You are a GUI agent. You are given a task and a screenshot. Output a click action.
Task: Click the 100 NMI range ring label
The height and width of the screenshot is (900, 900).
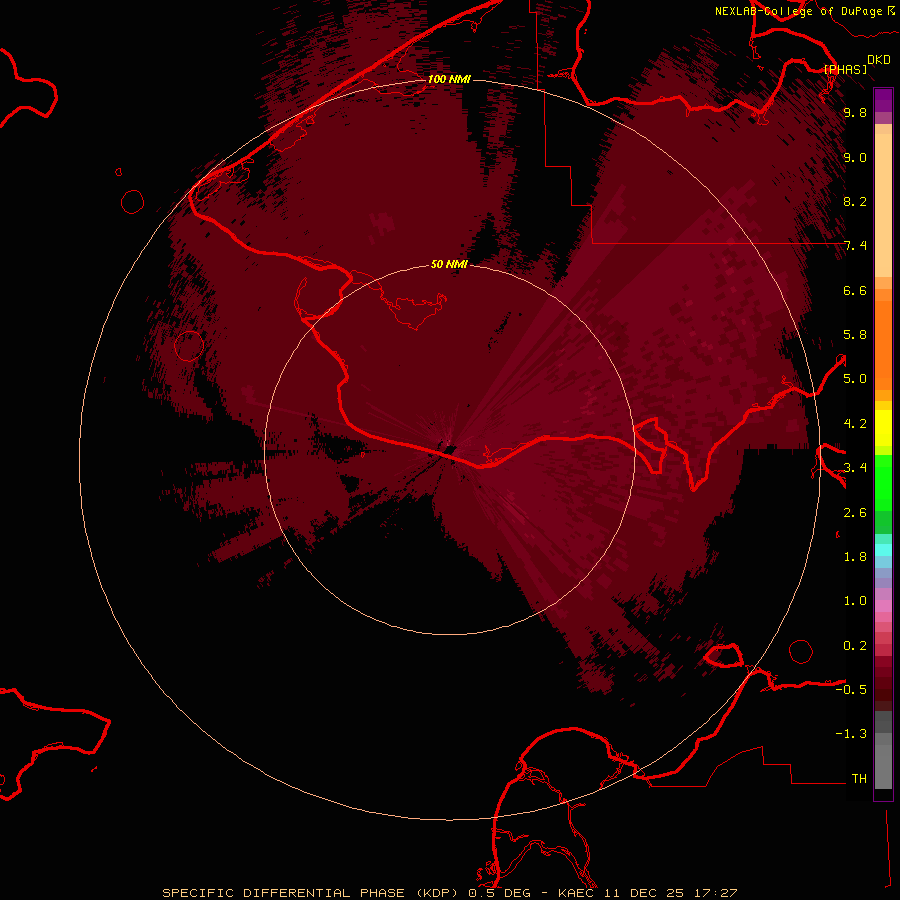[449, 79]
